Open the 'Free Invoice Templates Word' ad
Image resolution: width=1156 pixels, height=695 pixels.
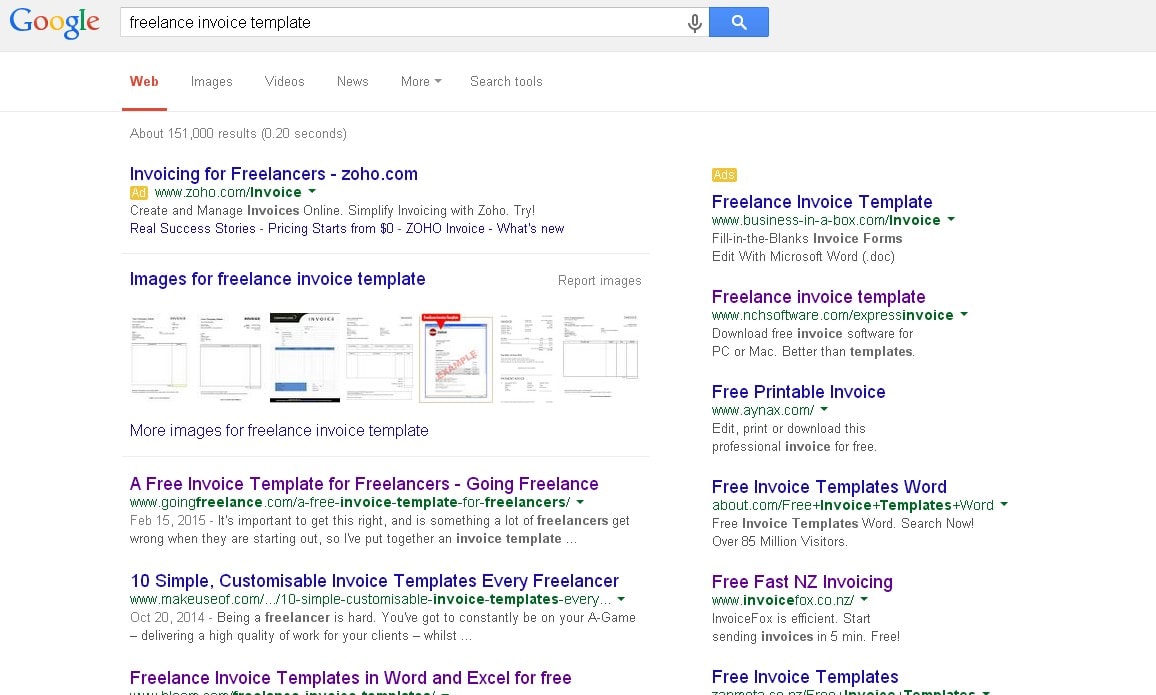829,487
